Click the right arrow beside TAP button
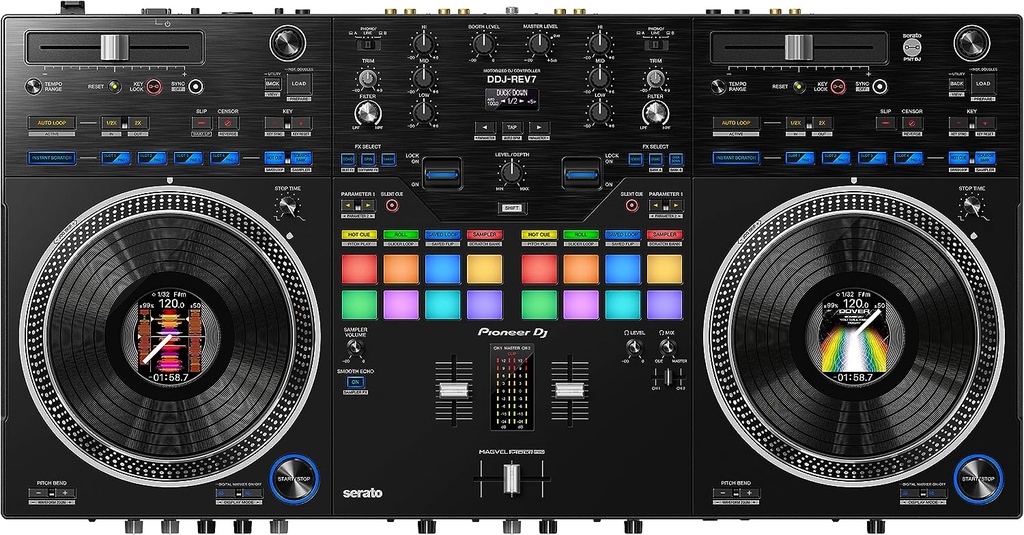Viewport: 1024px width, 535px height. (539, 127)
